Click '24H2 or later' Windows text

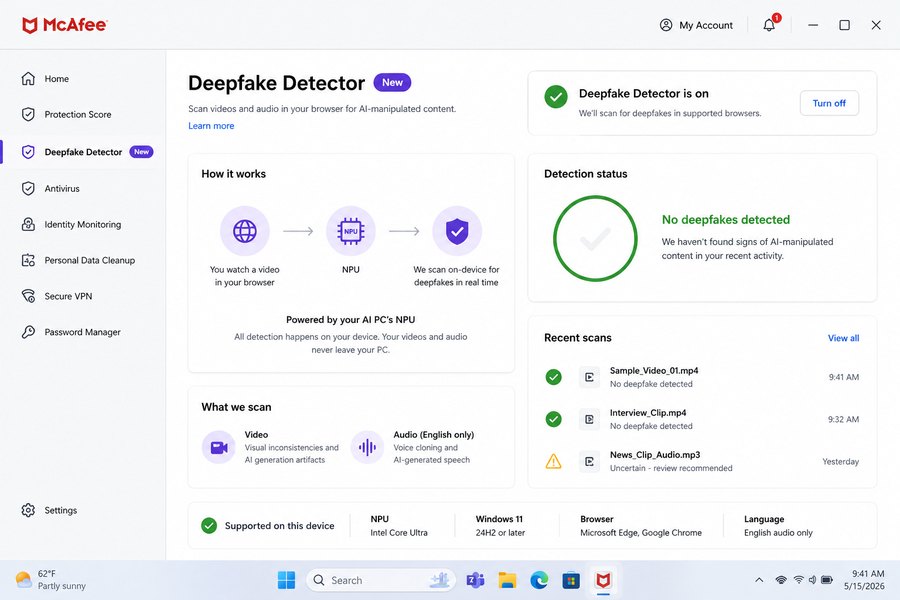(500, 533)
